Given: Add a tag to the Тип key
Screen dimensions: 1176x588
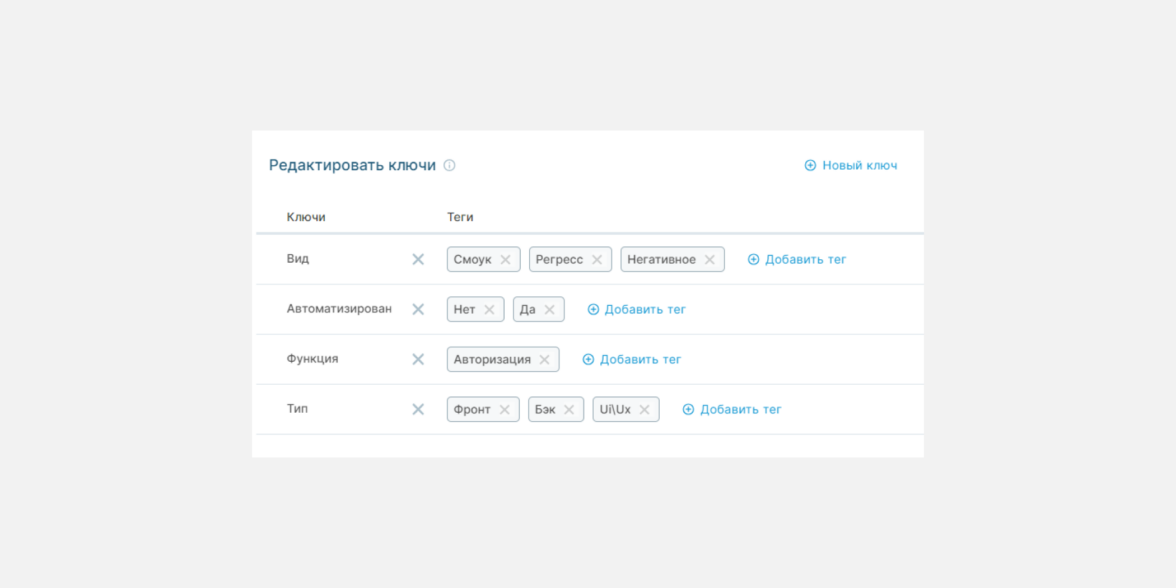Looking at the screenshot, I should [x=732, y=410].
